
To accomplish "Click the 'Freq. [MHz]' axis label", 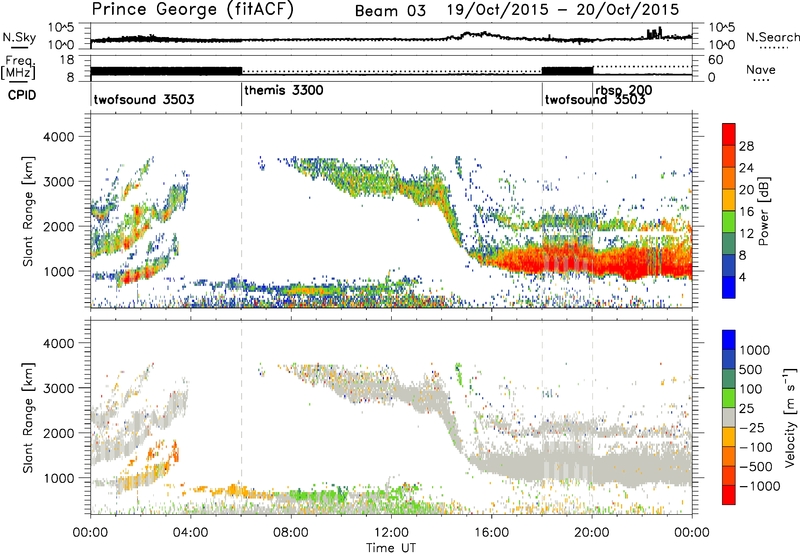I will pyautogui.click(x=18, y=68).
